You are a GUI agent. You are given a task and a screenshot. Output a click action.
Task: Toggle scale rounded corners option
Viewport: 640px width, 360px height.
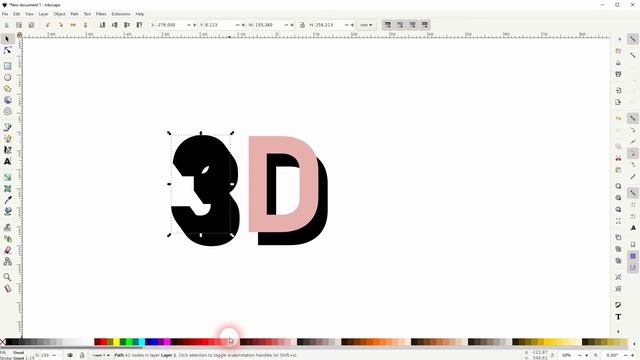pos(400,25)
